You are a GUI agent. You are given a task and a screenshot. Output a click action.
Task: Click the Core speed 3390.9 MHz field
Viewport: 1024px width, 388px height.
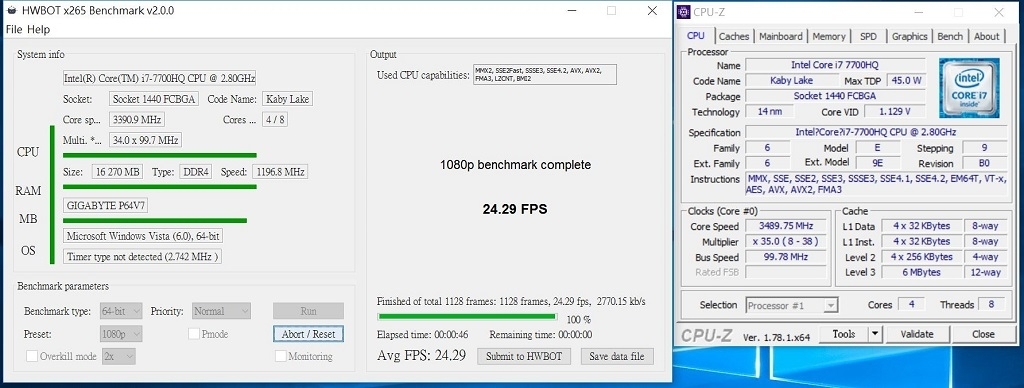coord(136,120)
